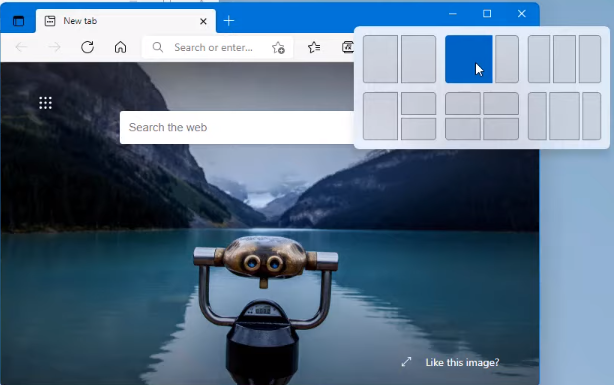Snap to narrow left zone of wide-center layout
The height and width of the screenshot is (385, 614).
click(x=537, y=116)
